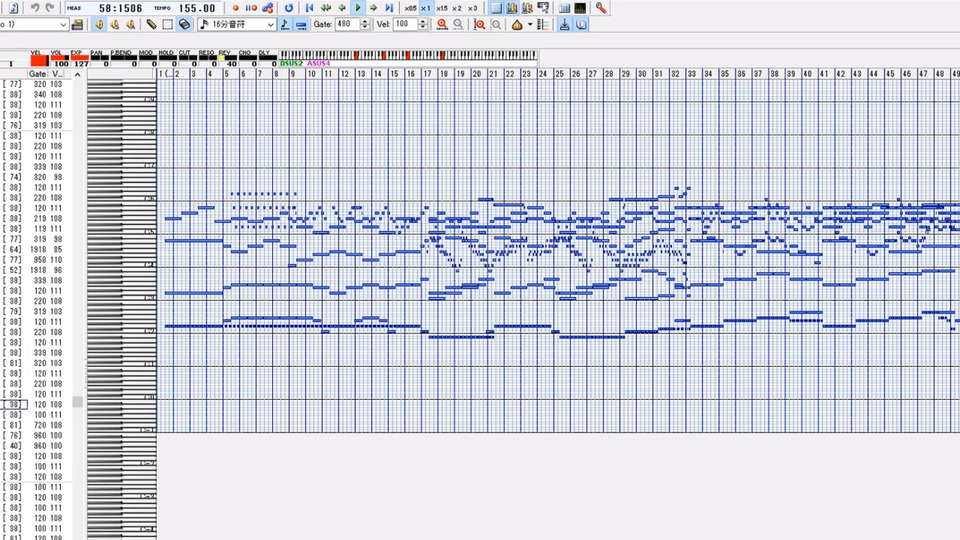Set playback speed to x0.5

click(410, 9)
